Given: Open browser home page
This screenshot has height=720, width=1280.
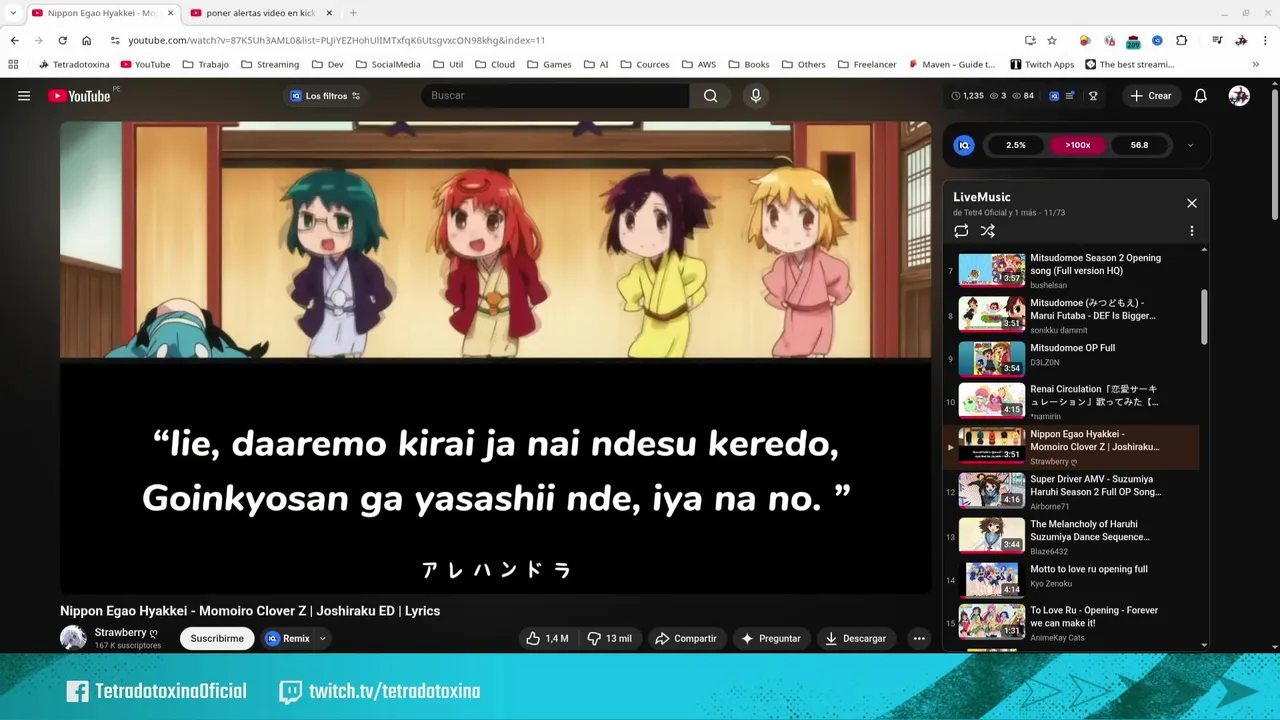Looking at the screenshot, I should [x=86, y=40].
